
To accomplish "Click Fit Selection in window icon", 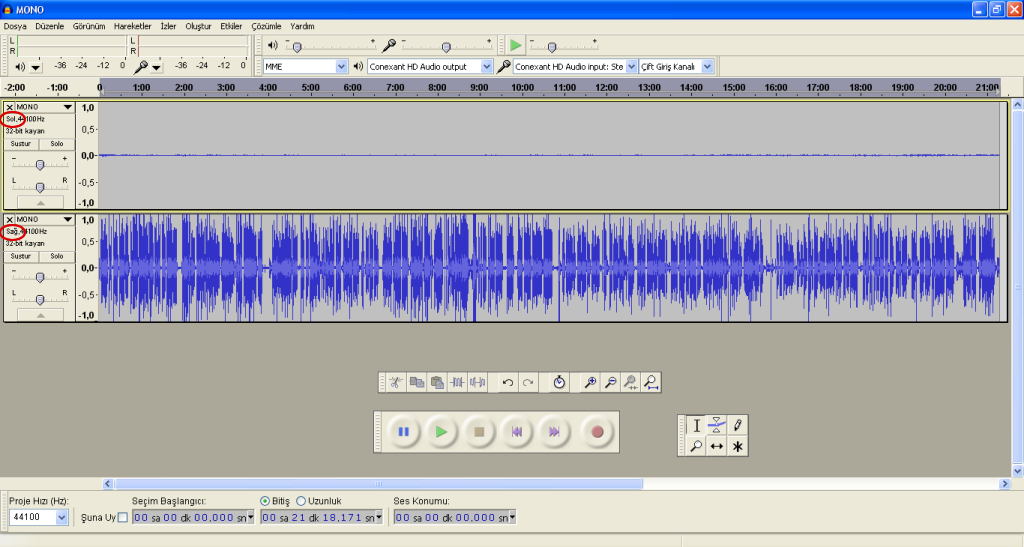I will point(630,383).
